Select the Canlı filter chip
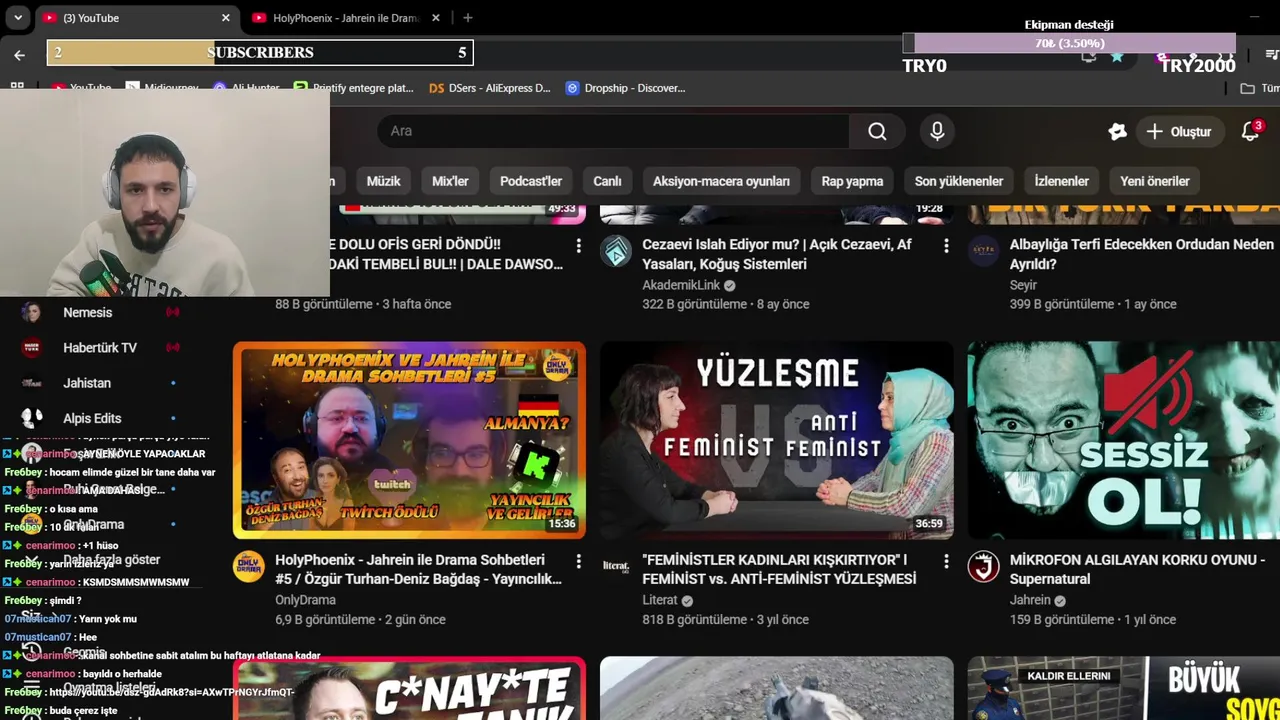Image resolution: width=1280 pixels, height=720 pixels. [607, 181]
